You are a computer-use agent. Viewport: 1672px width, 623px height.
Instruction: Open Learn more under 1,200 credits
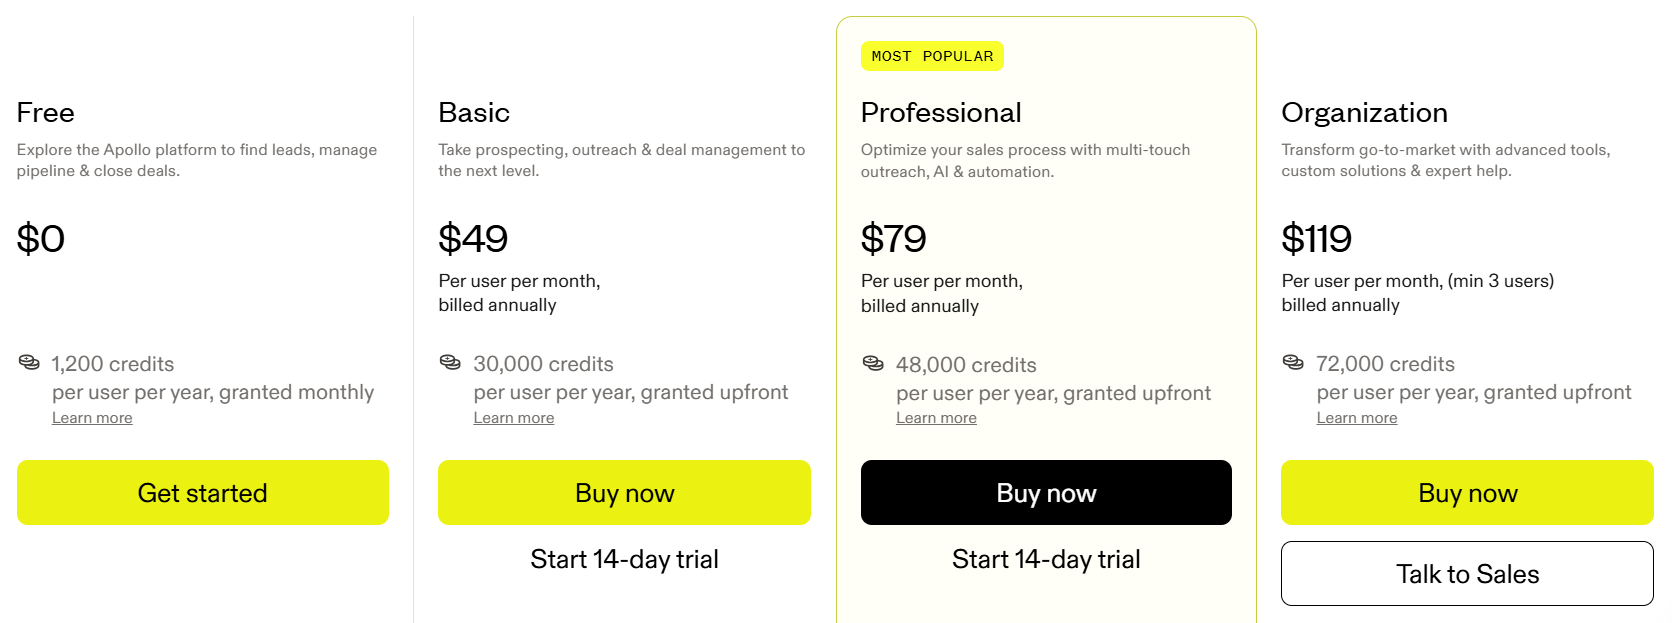coord(92,417)
